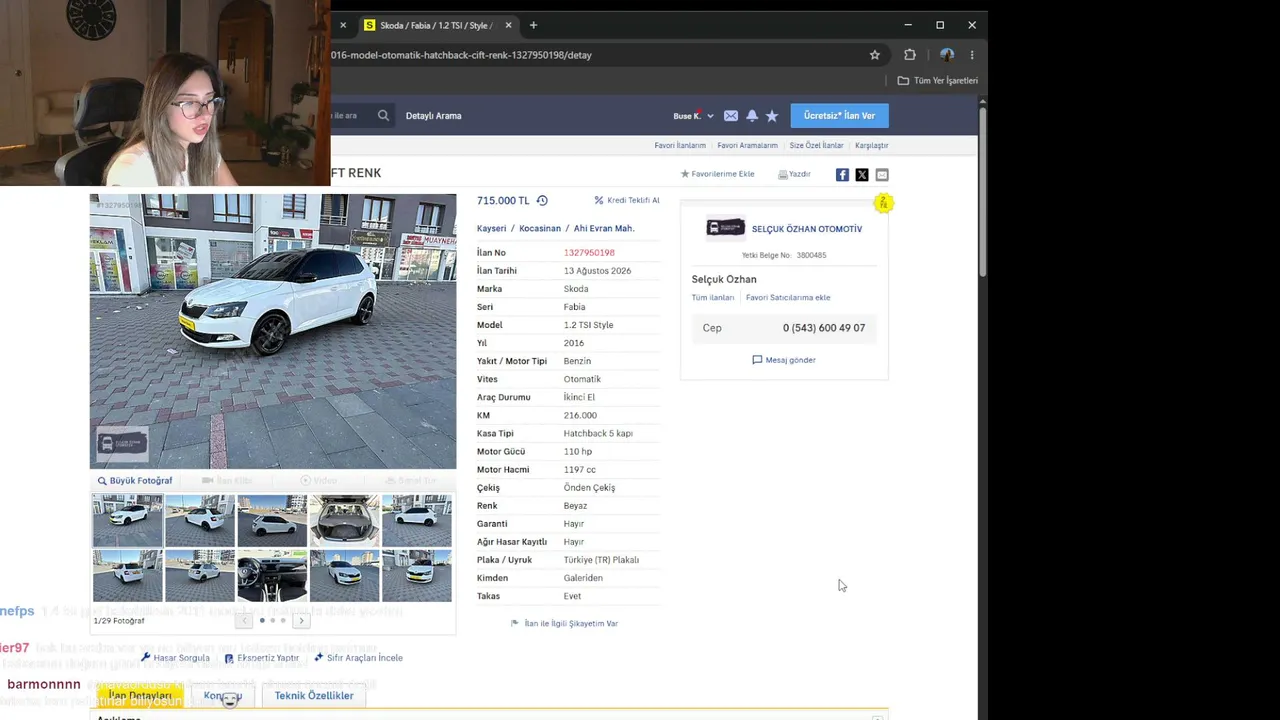Click Favori Satıcılarıma ekle link

(x=788, y=298)
